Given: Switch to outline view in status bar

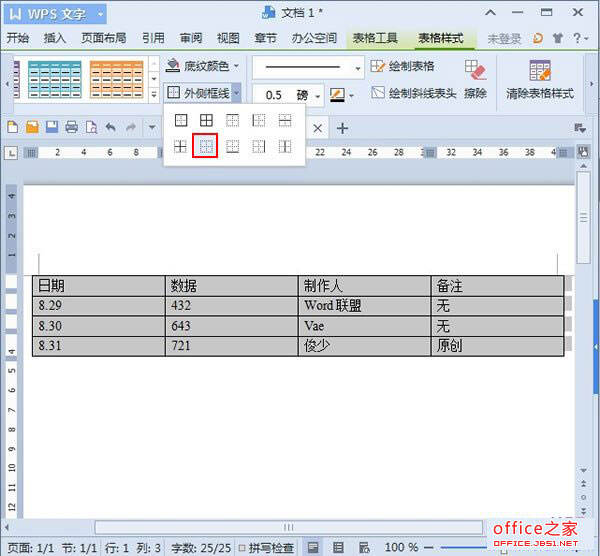Looking at the screenshot, I should (338, 547).
